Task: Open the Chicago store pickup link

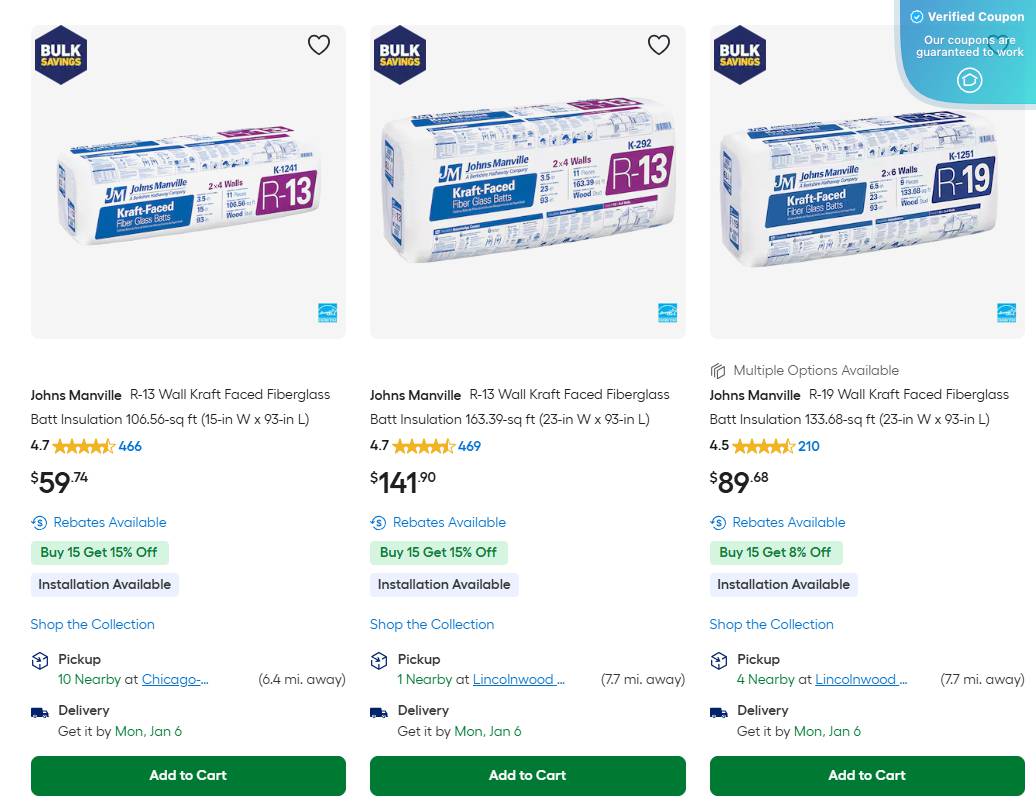Action: [175, 679]
